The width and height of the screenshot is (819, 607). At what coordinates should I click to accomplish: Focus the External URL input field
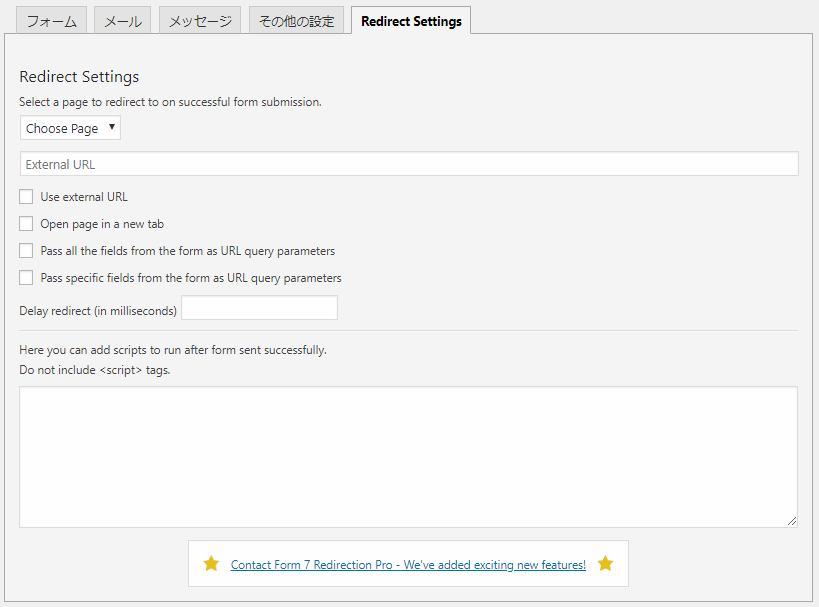point(409,164)
